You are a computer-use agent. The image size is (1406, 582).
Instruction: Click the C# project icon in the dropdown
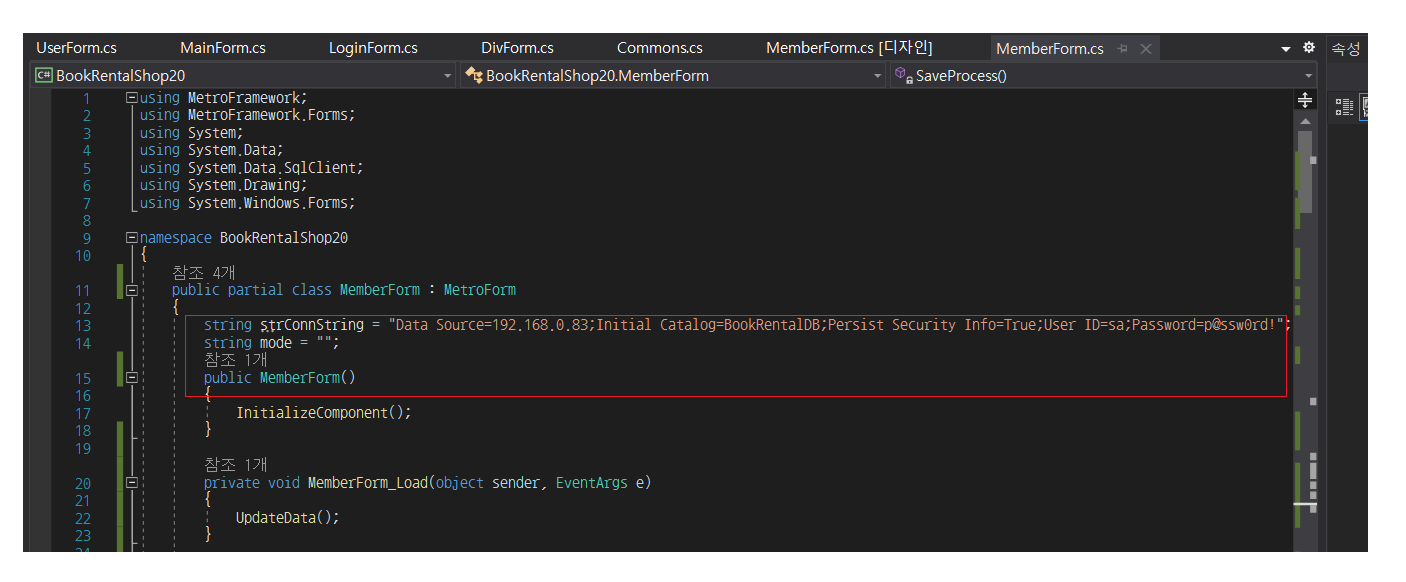click(44, 75)
